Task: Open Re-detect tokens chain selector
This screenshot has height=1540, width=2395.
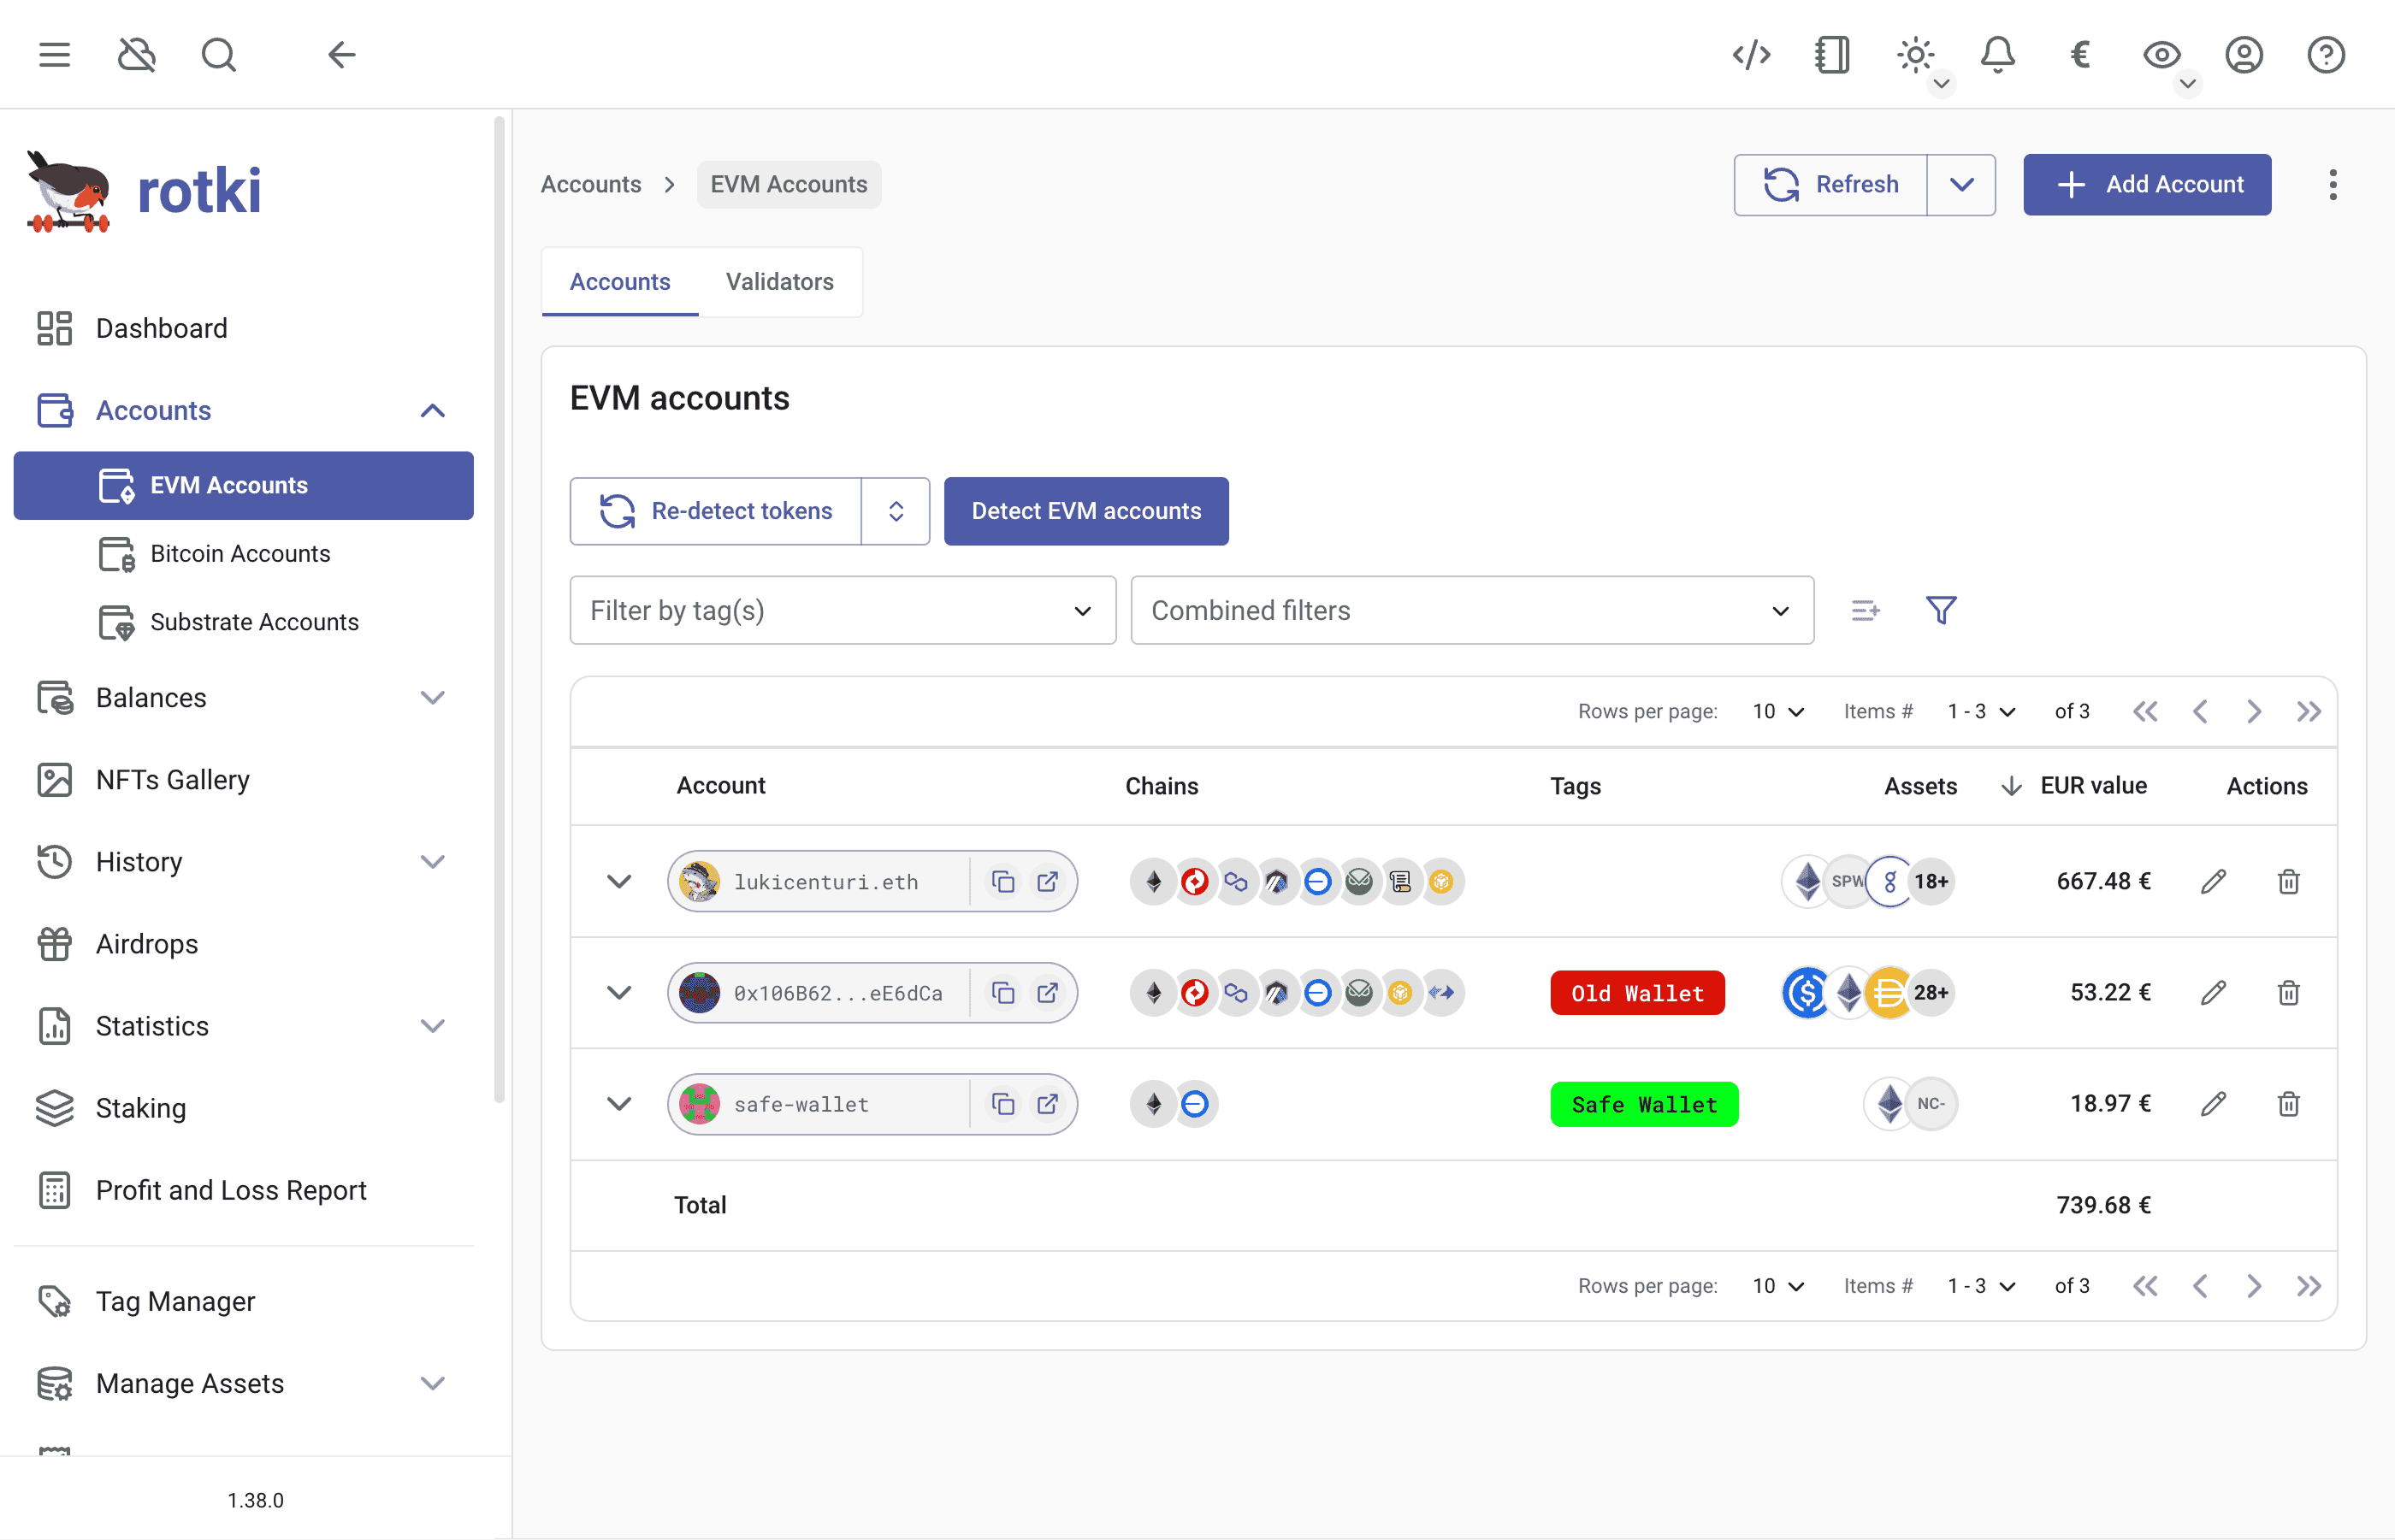Action: (x=896, y=511)
